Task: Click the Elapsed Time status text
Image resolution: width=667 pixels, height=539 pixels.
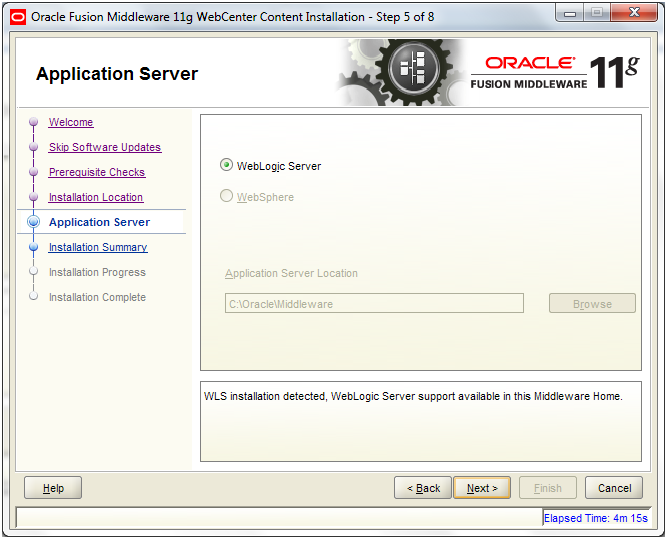Action: (596, 518)
